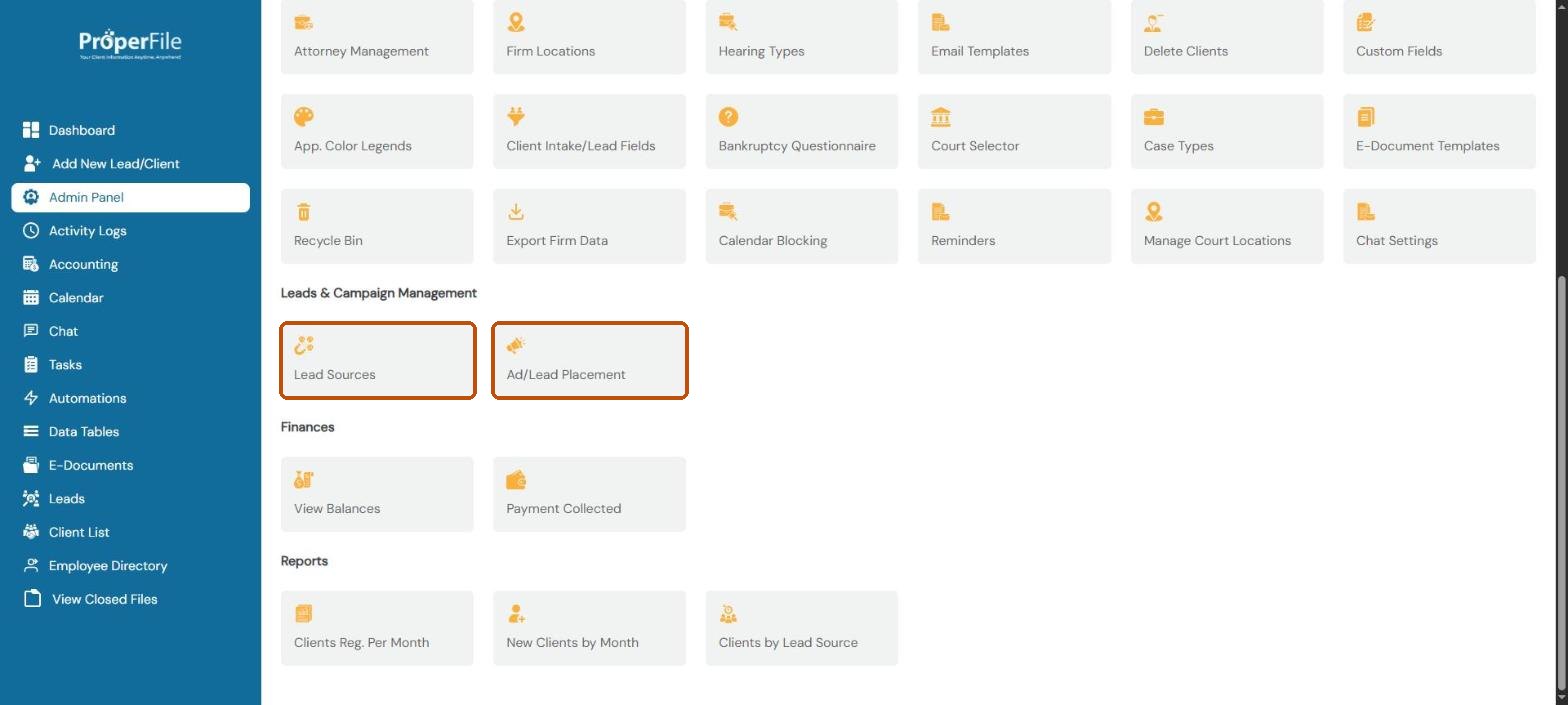Screen dimensions: 1568x705
Task: Click the Court Selector building icon
Action: click(941, 117)
